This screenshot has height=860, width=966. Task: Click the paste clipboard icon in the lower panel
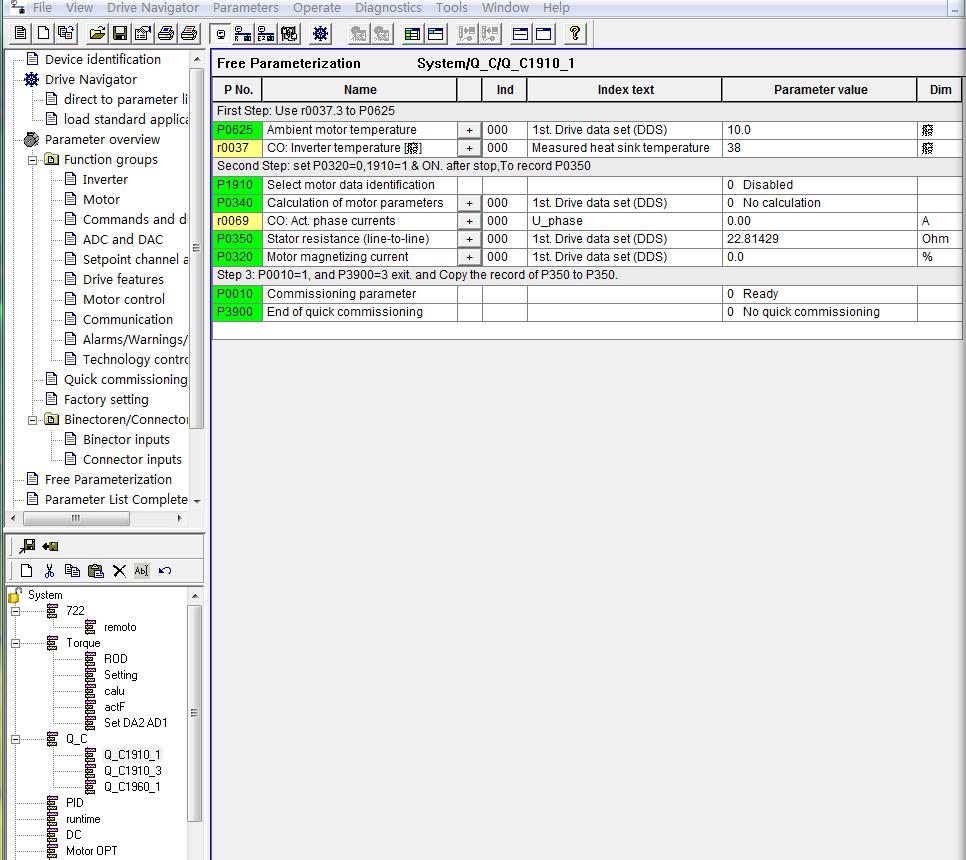pyautogui.click(x=96, y=571)
